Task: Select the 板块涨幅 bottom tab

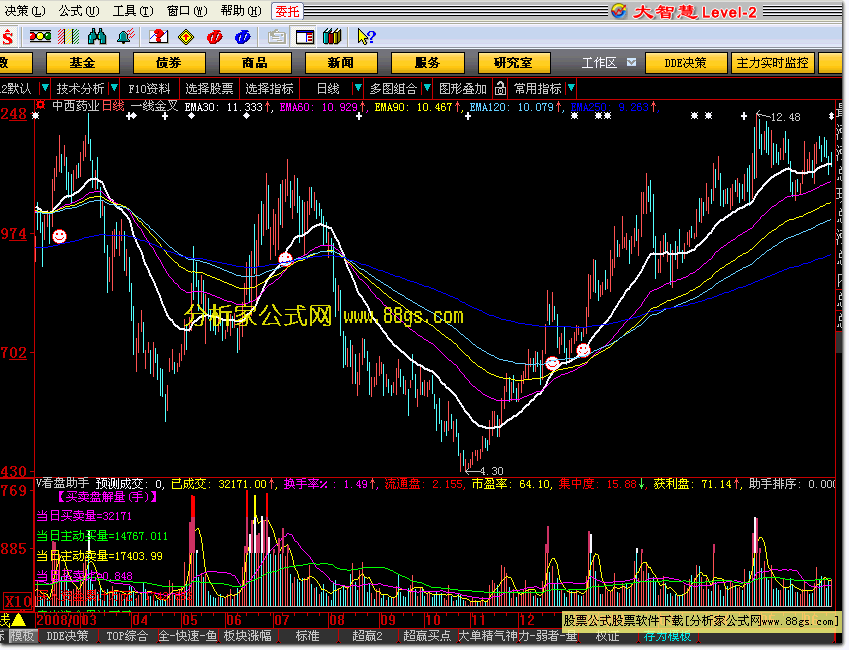Action: [247, 636]
